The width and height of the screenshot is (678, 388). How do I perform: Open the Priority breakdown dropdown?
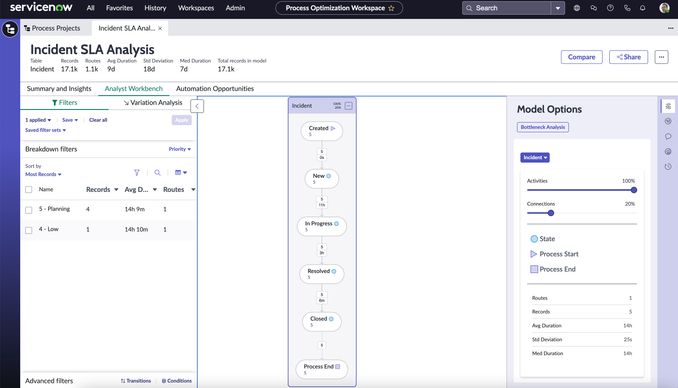(x=179, y=149)
